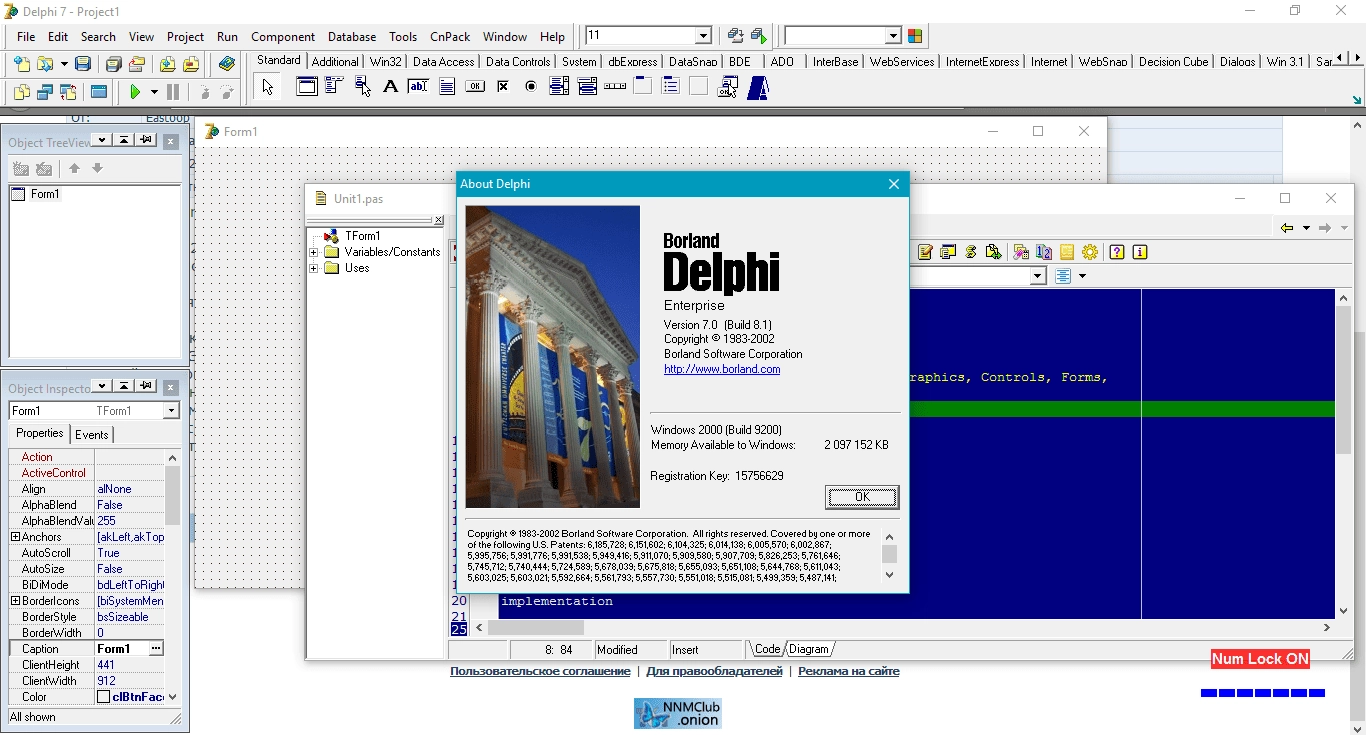This screenshot has width=1366, height=735.
Task: Click the Save All toolbar icon
Action: coord(114,64)
